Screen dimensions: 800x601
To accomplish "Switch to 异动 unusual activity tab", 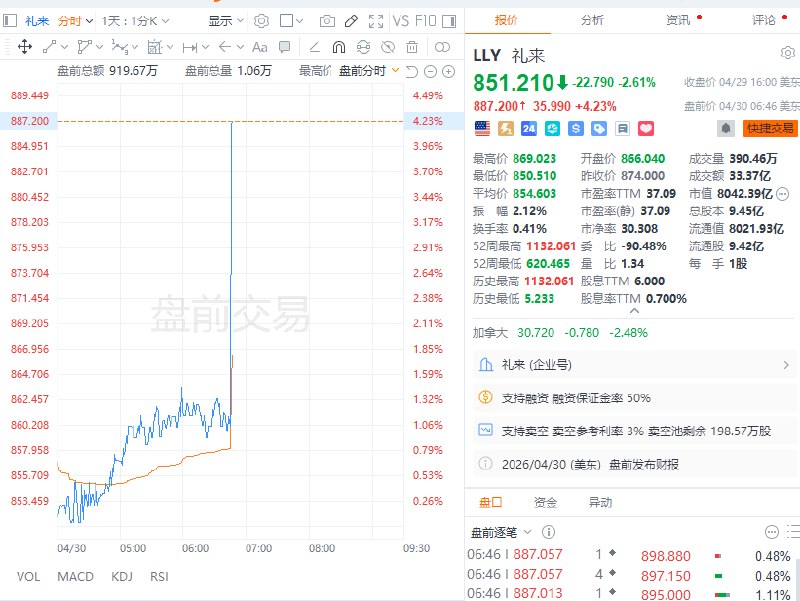I will pyautogui.click(x=600, y=503).
